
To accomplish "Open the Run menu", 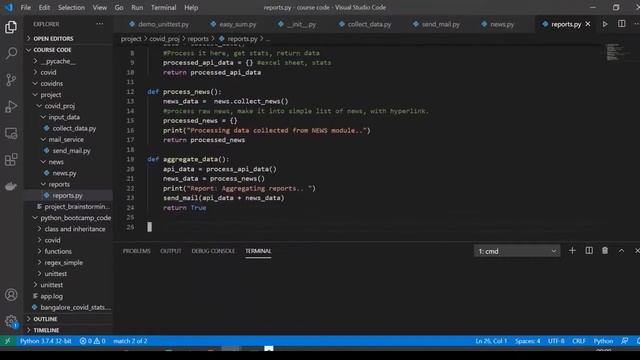I will 137,7.
